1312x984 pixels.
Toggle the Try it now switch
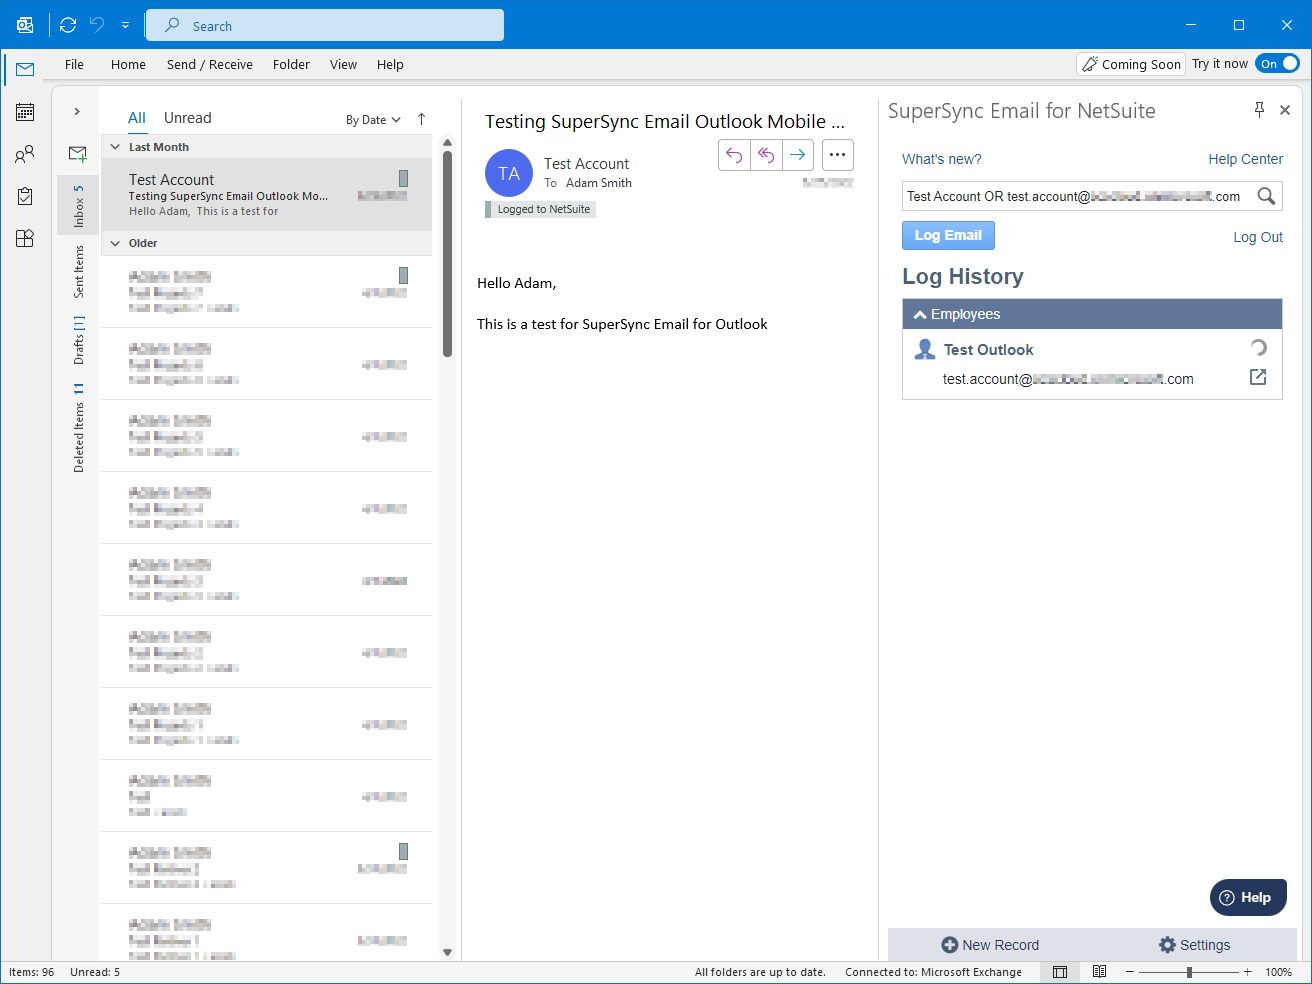(x=1277, y=64)
